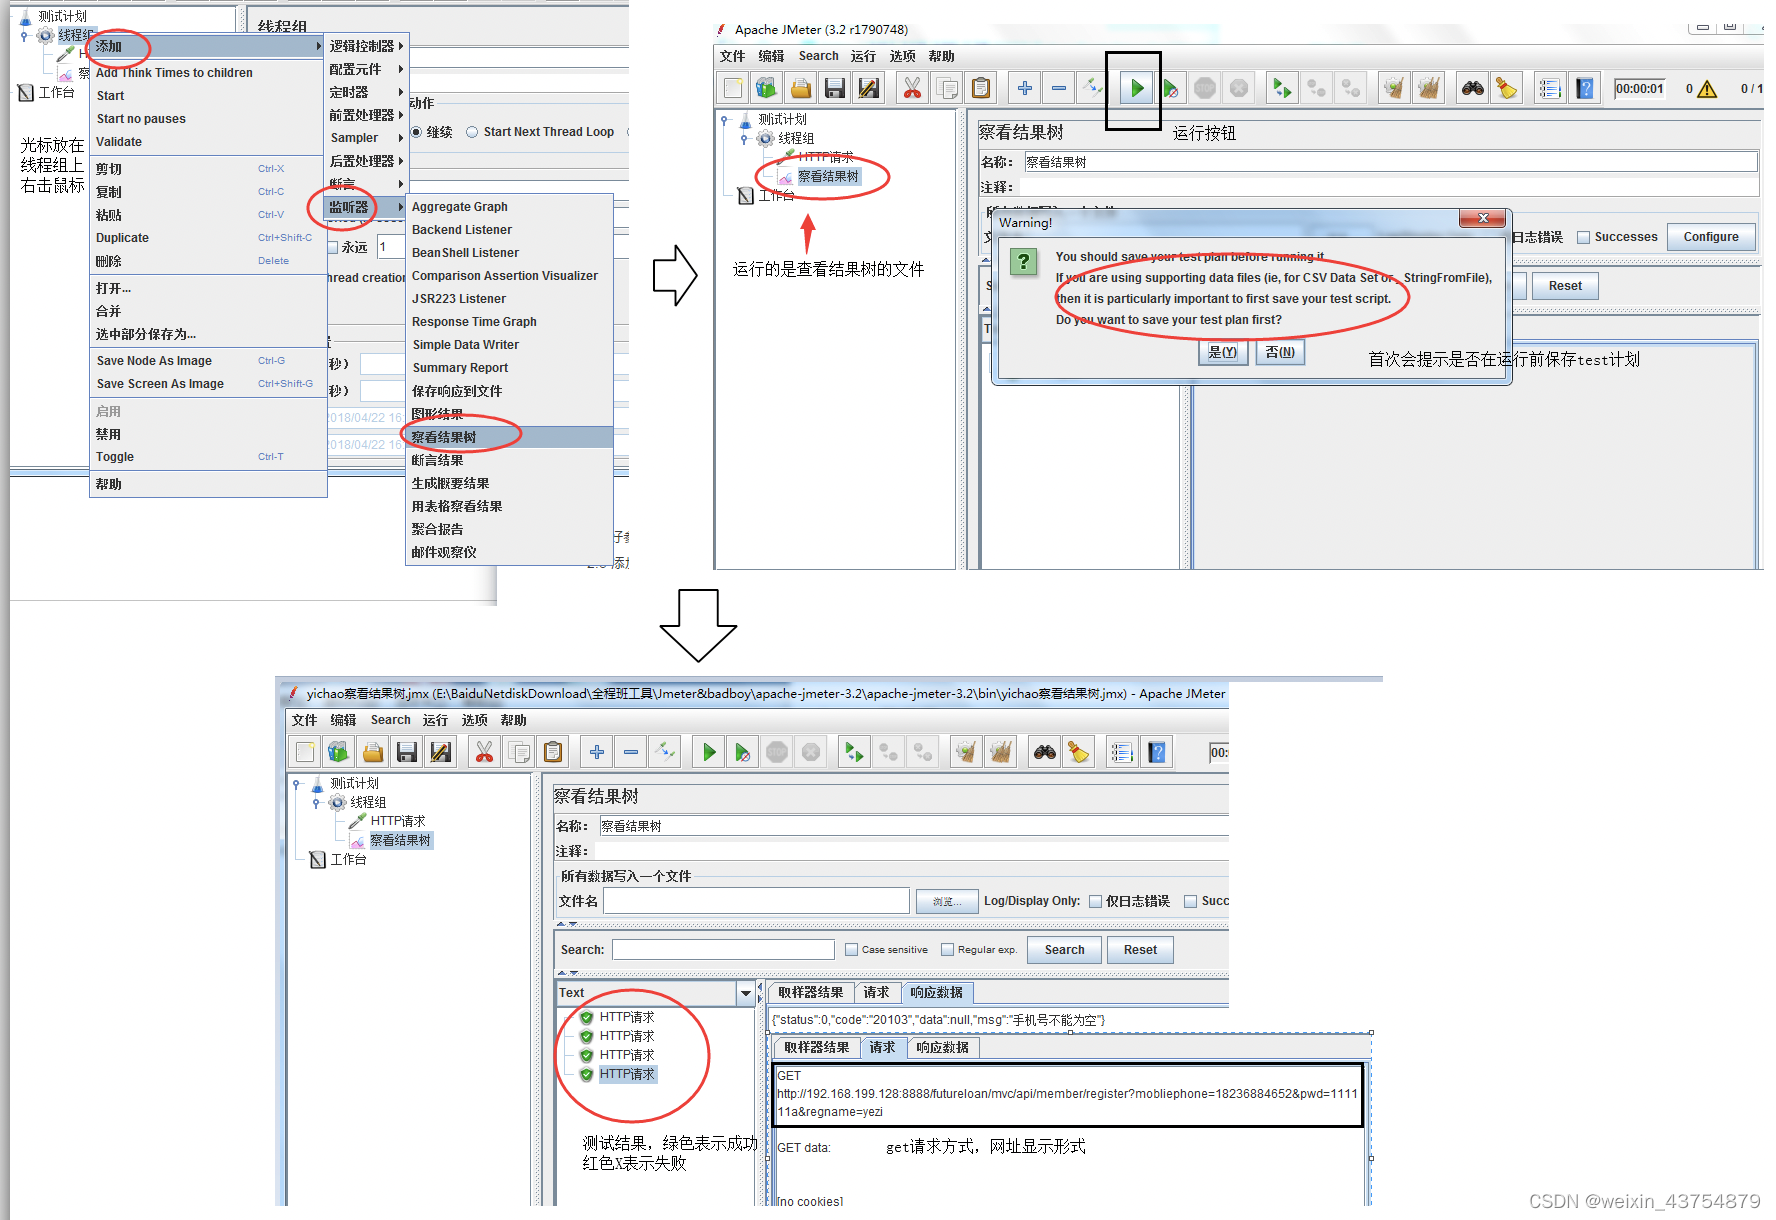Select the 继续 radio button

point(417,132)
